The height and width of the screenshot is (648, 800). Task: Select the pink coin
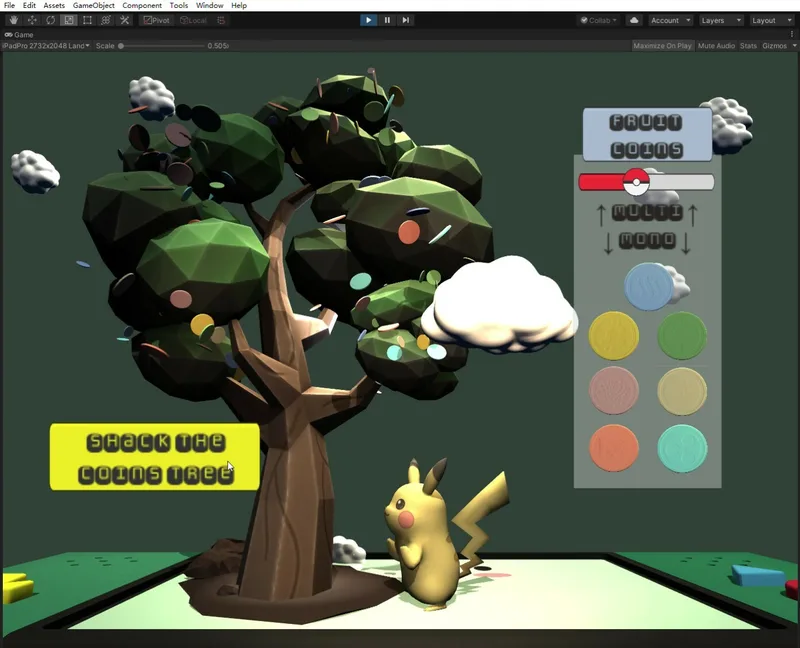[x=614, y=390]
